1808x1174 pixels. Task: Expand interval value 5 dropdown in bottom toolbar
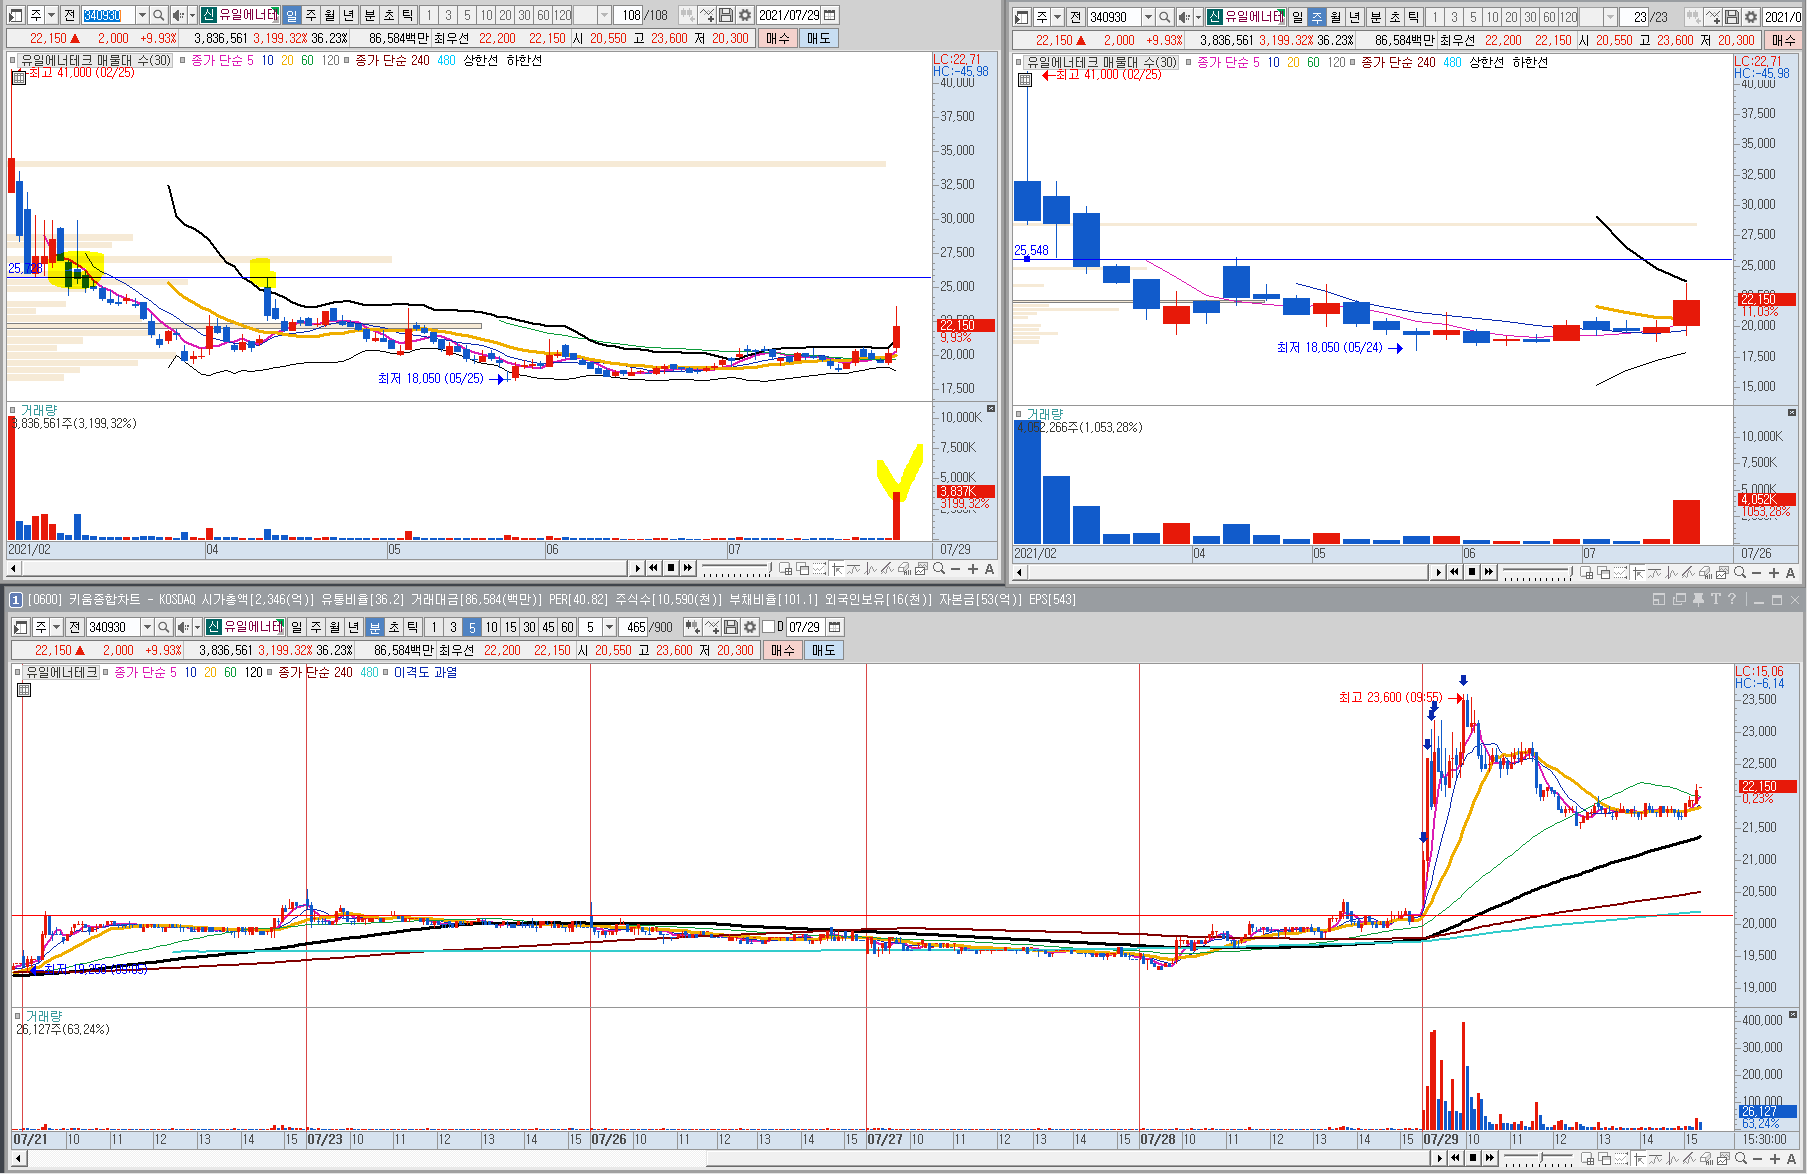[x=609, y=627]
